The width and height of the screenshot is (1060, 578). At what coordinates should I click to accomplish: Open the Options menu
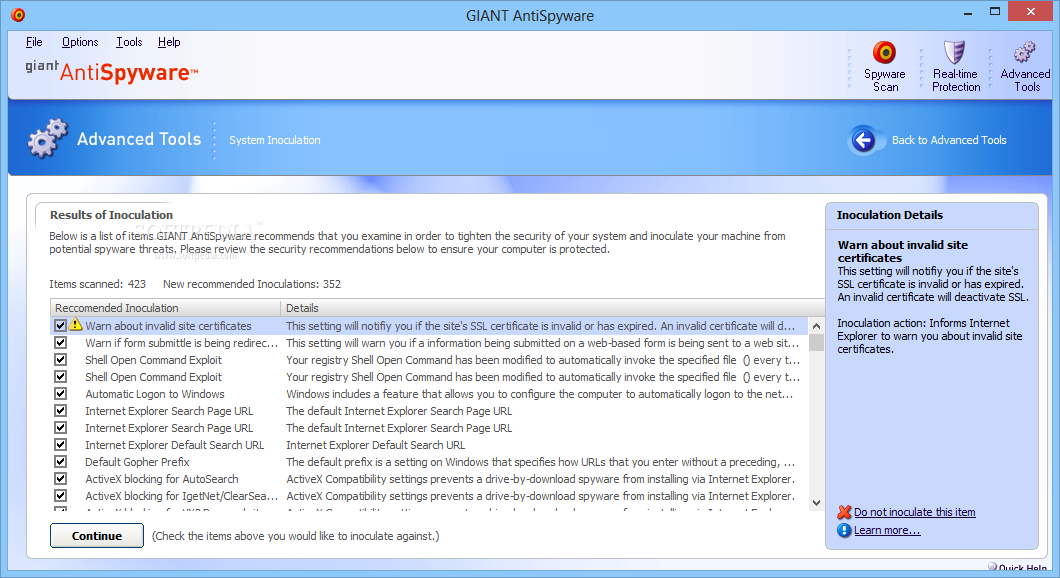tap(80, 42)
